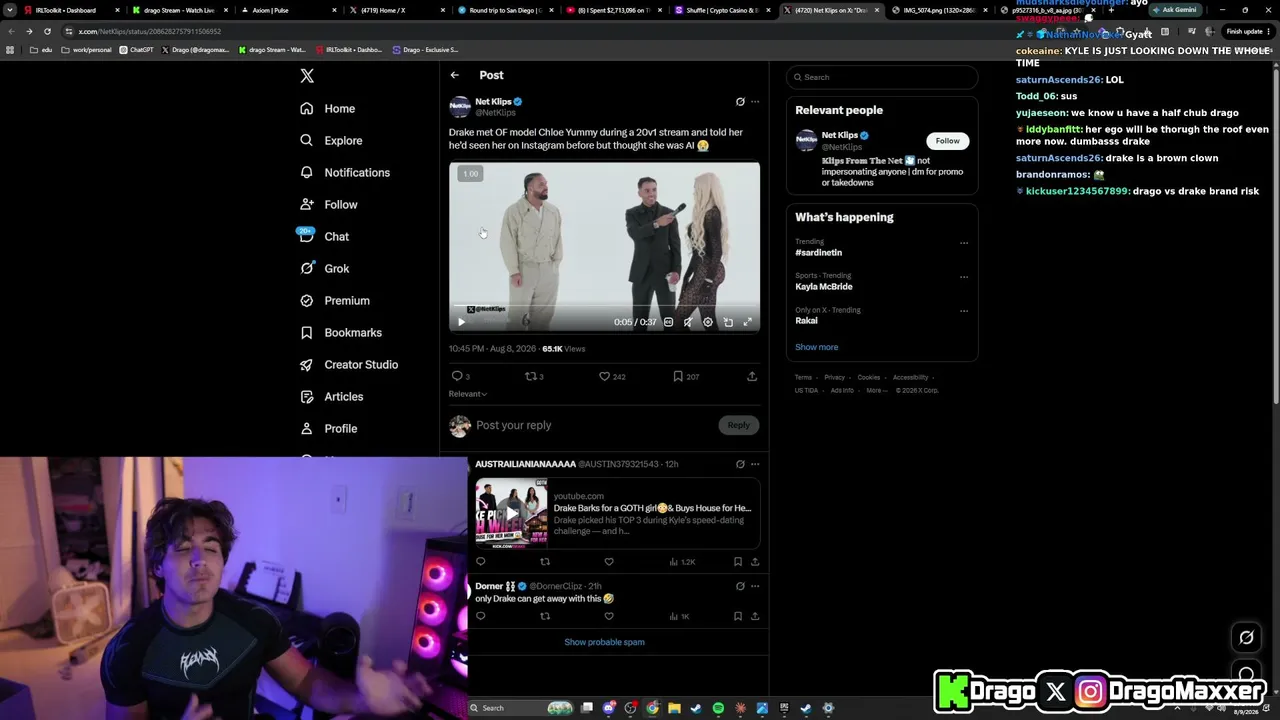Like the Net Klips post
The width and height of the screenshot is (1280, 720).
tap(611, 376)
